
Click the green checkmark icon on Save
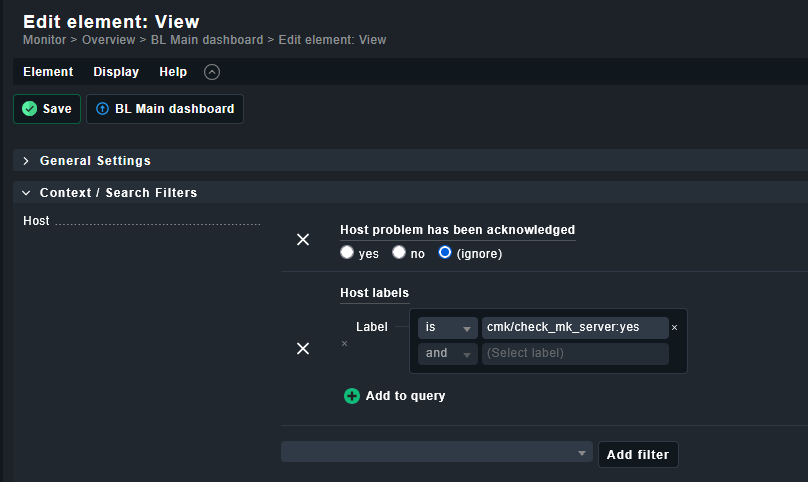pos(30,109)
